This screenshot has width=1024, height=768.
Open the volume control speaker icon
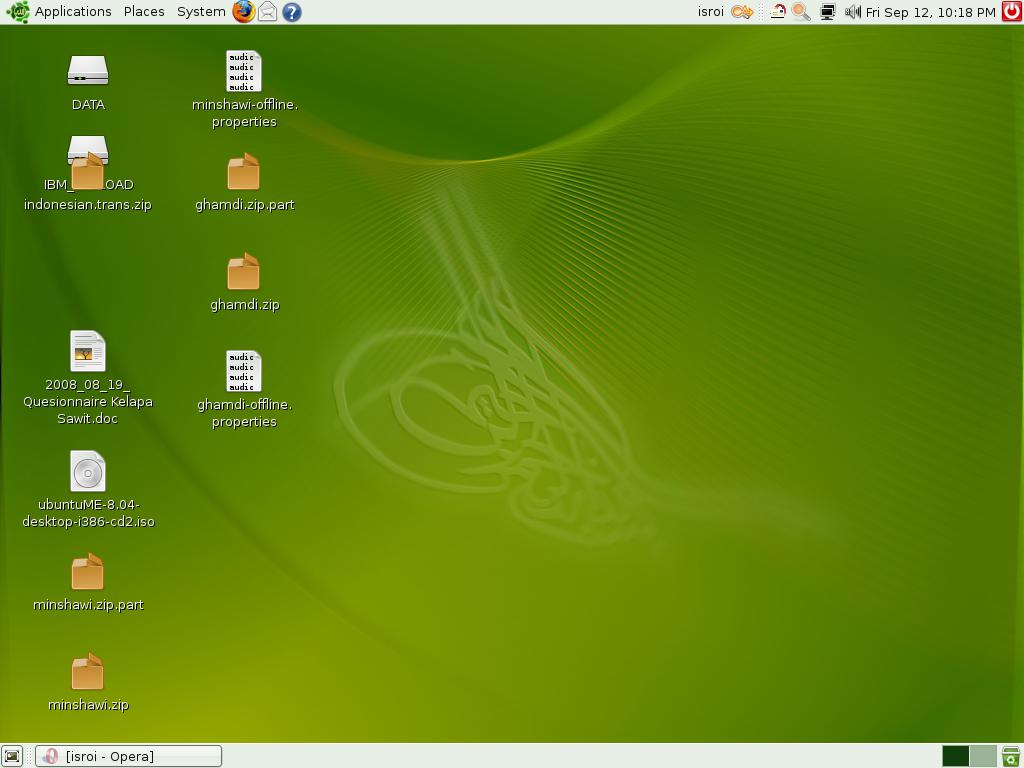(852, 12)
